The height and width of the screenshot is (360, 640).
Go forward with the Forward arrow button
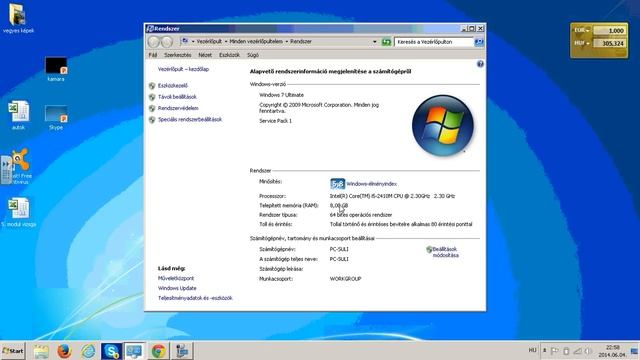[167, 42]
